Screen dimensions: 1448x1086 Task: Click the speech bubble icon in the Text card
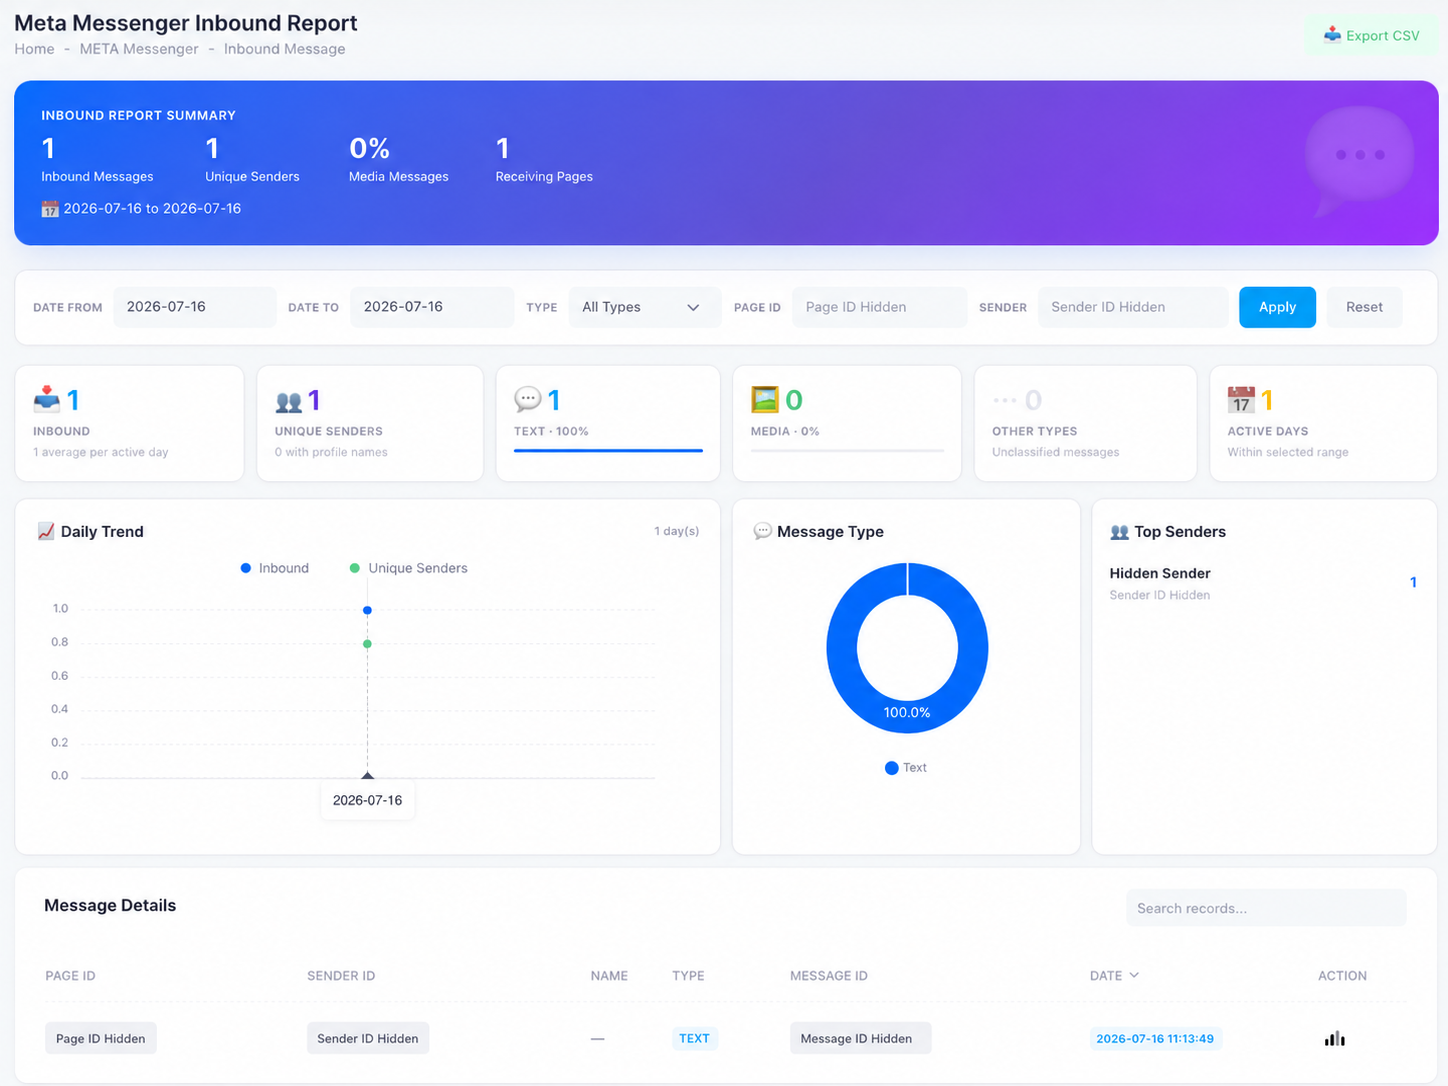(x=527, y=400)
